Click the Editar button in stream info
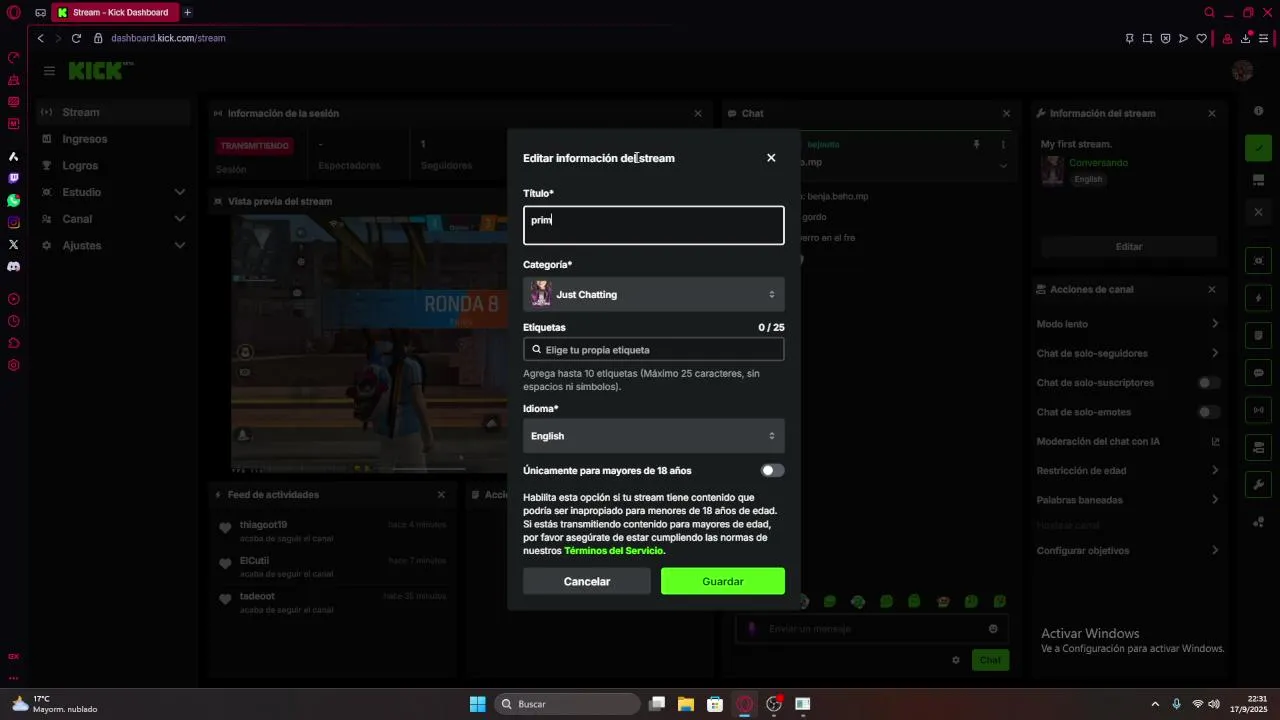 tap(1128, 246)
